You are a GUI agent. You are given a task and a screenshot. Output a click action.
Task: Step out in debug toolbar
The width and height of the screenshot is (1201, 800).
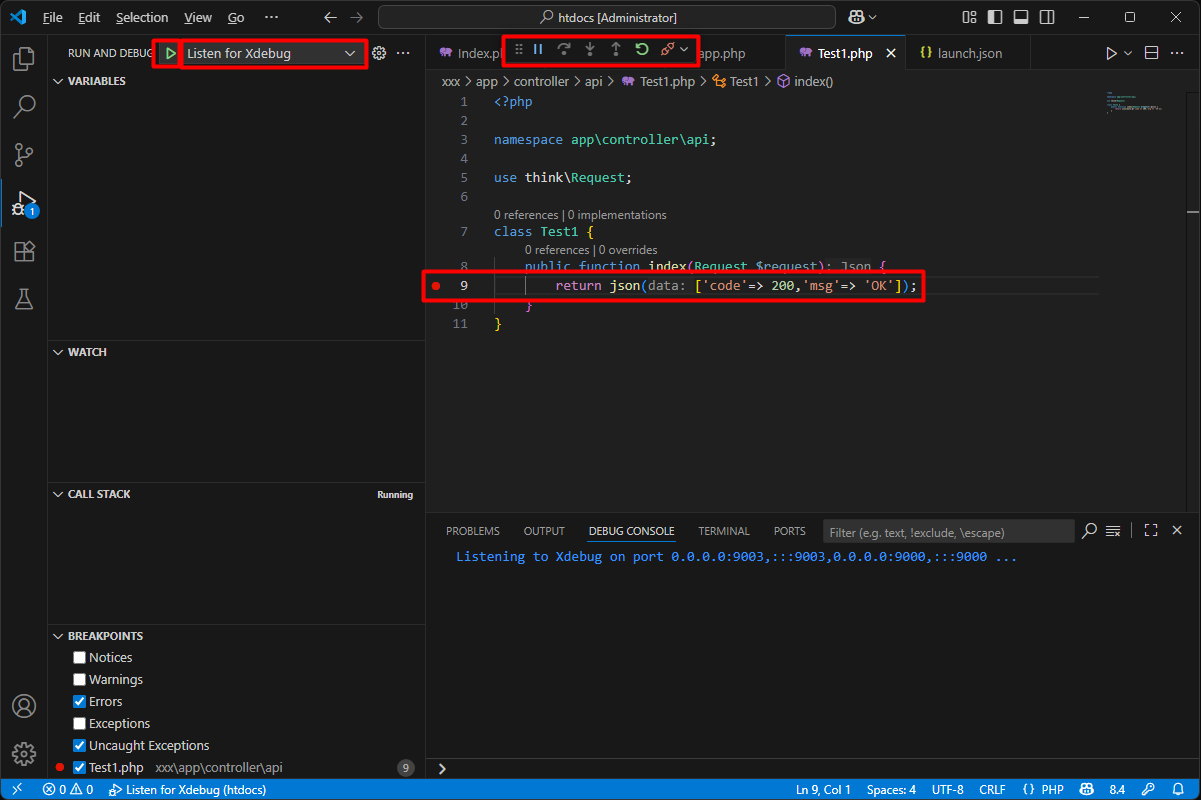pos(616,49)
